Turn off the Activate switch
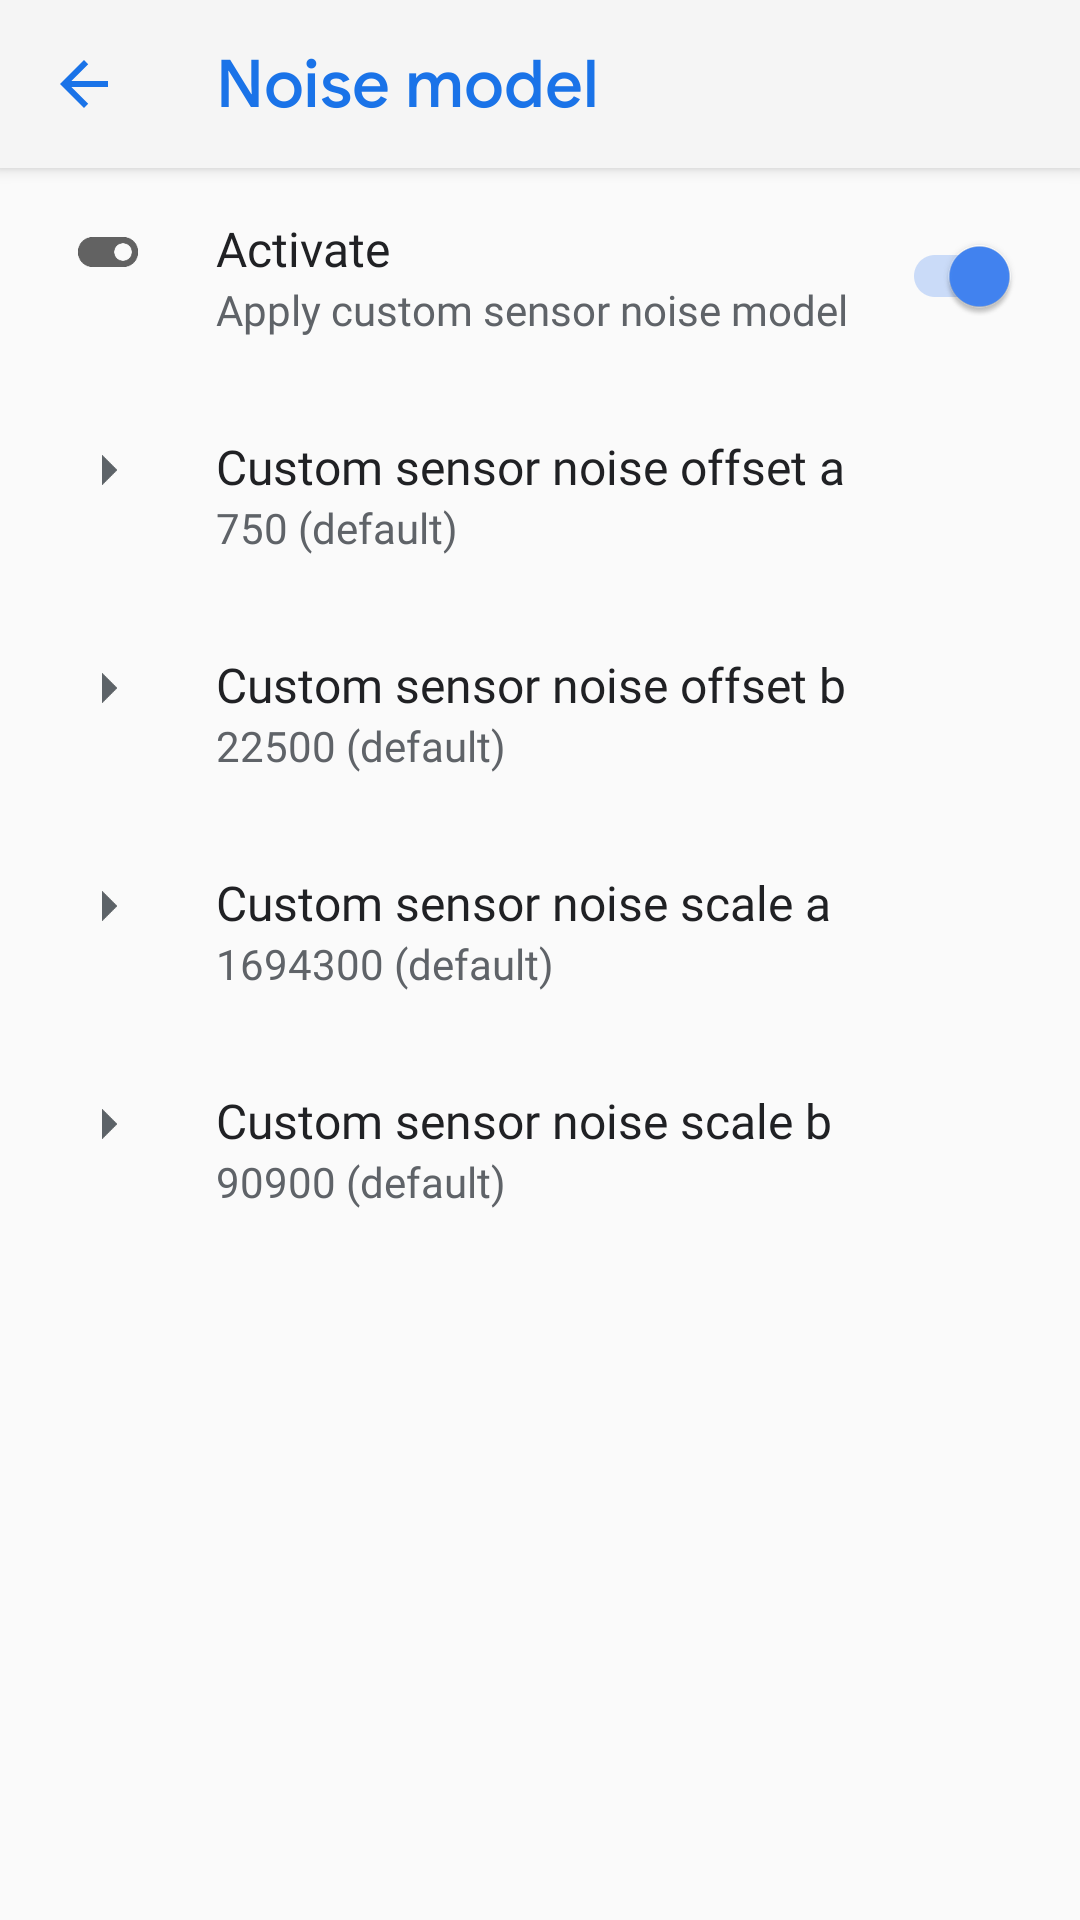 [x=961, y=277]
